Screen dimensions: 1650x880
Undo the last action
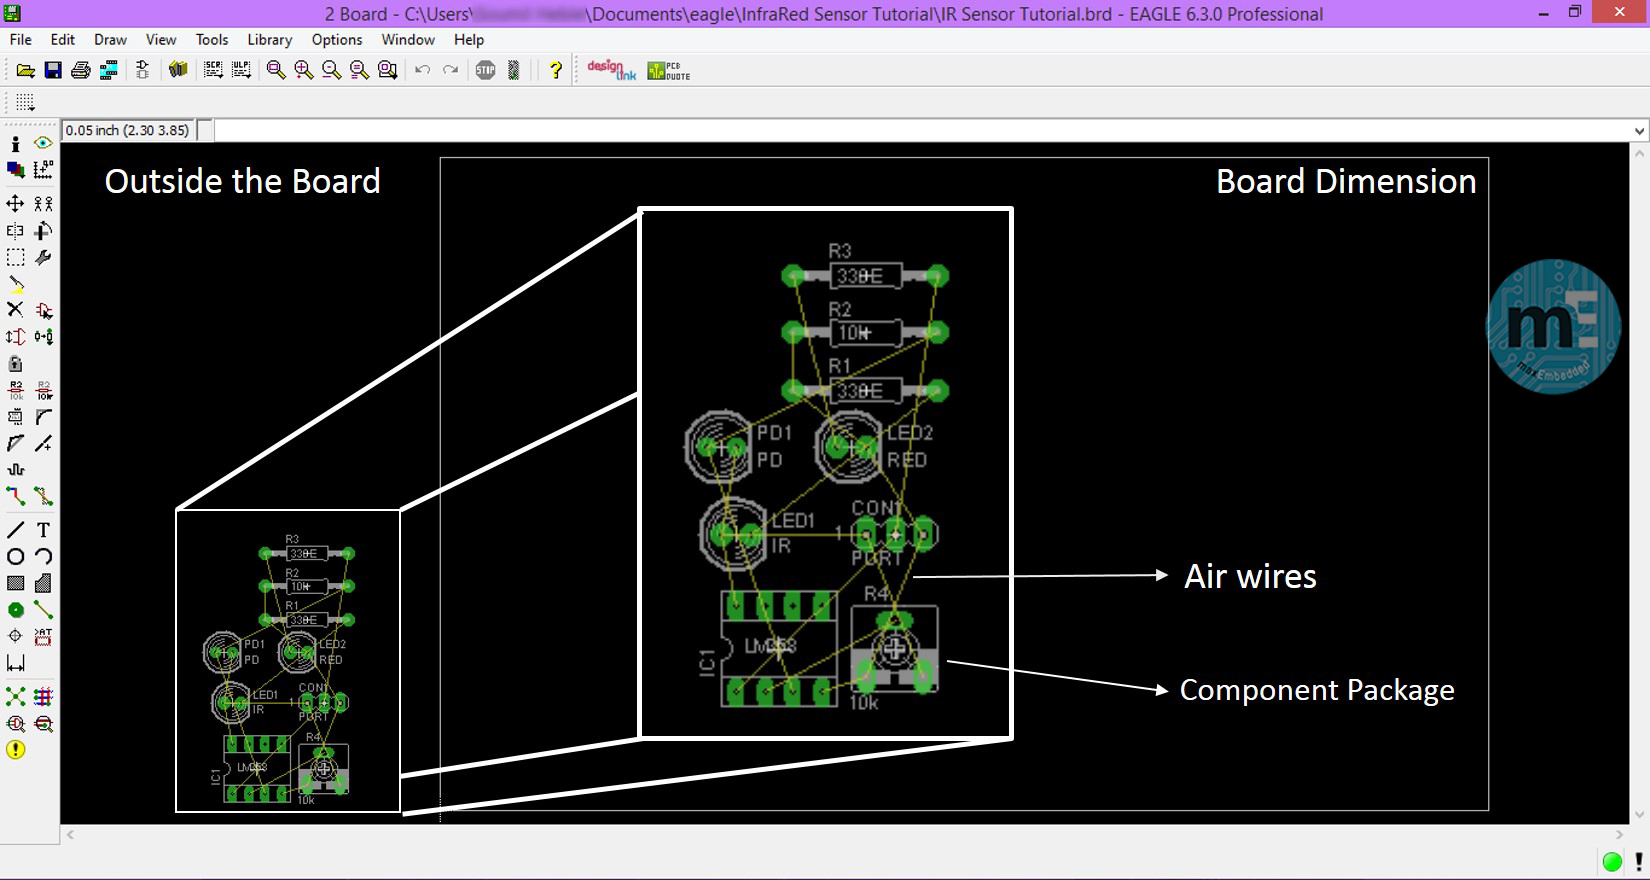(x=423, y=70)
